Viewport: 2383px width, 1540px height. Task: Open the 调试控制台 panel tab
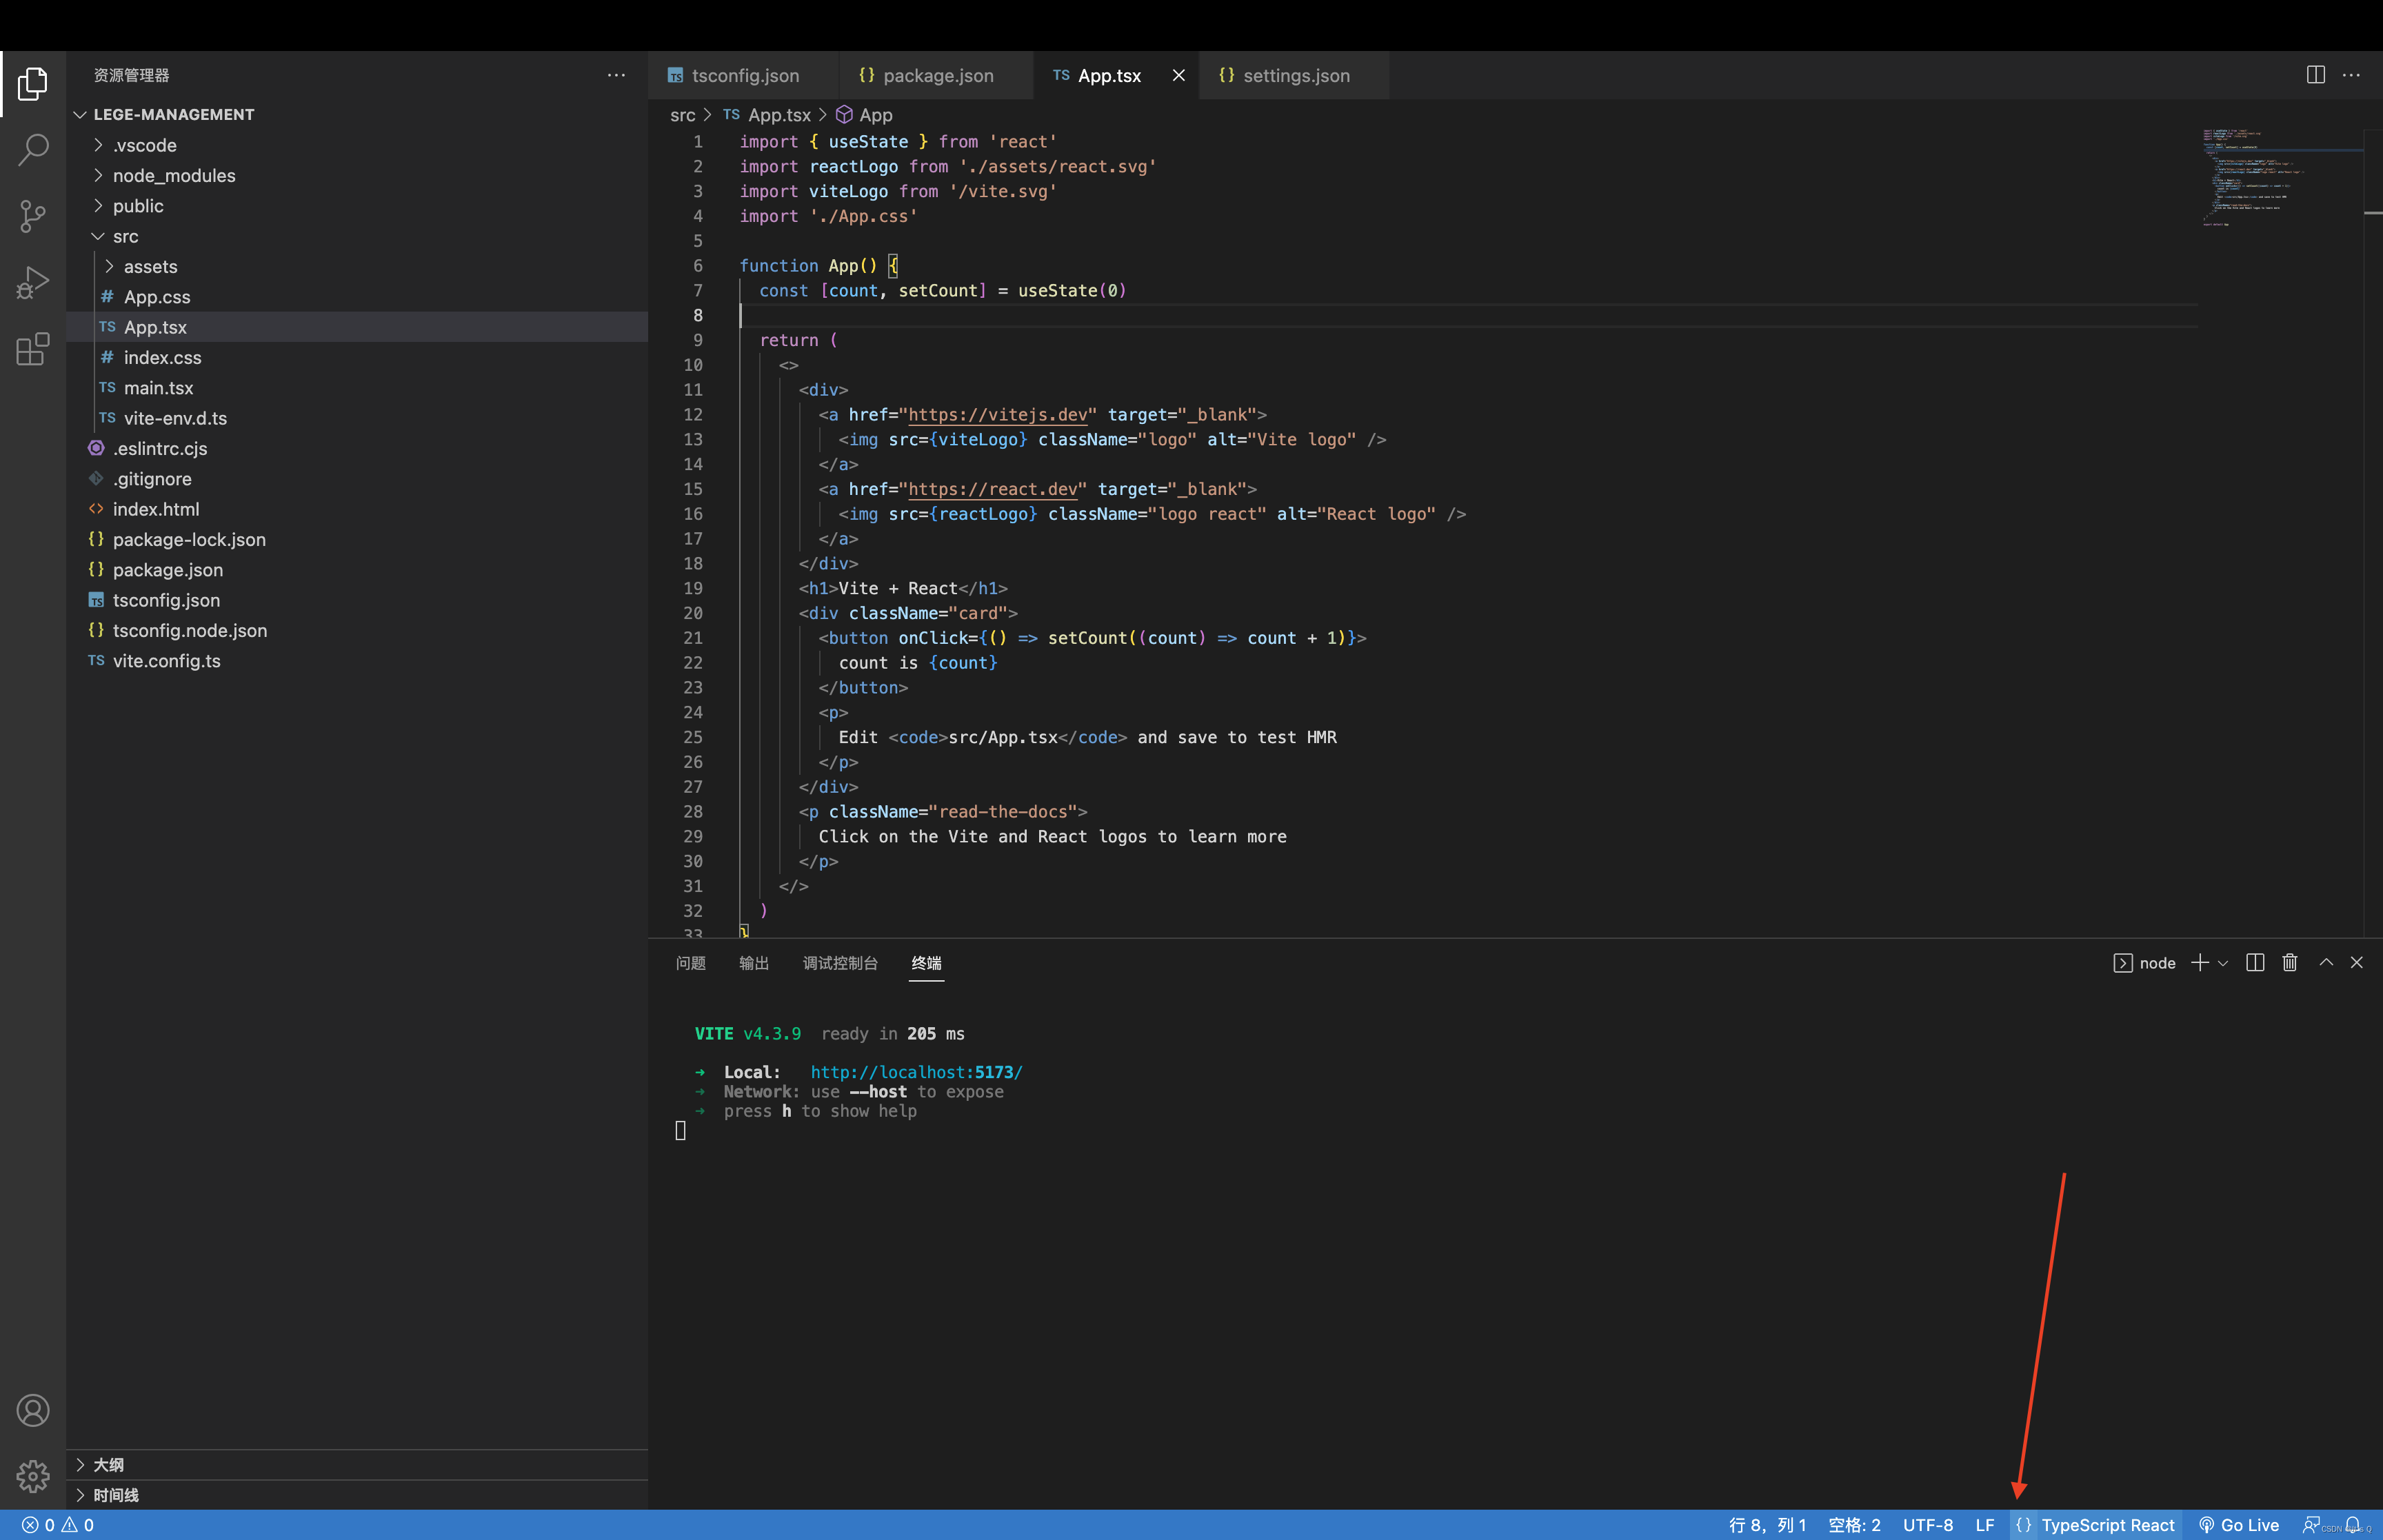tap(840, 963)
